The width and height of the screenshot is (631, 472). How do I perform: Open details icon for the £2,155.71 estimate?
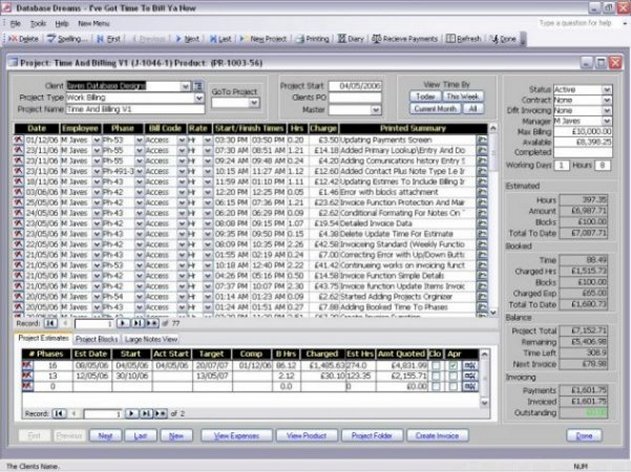(x=470, y=376)
